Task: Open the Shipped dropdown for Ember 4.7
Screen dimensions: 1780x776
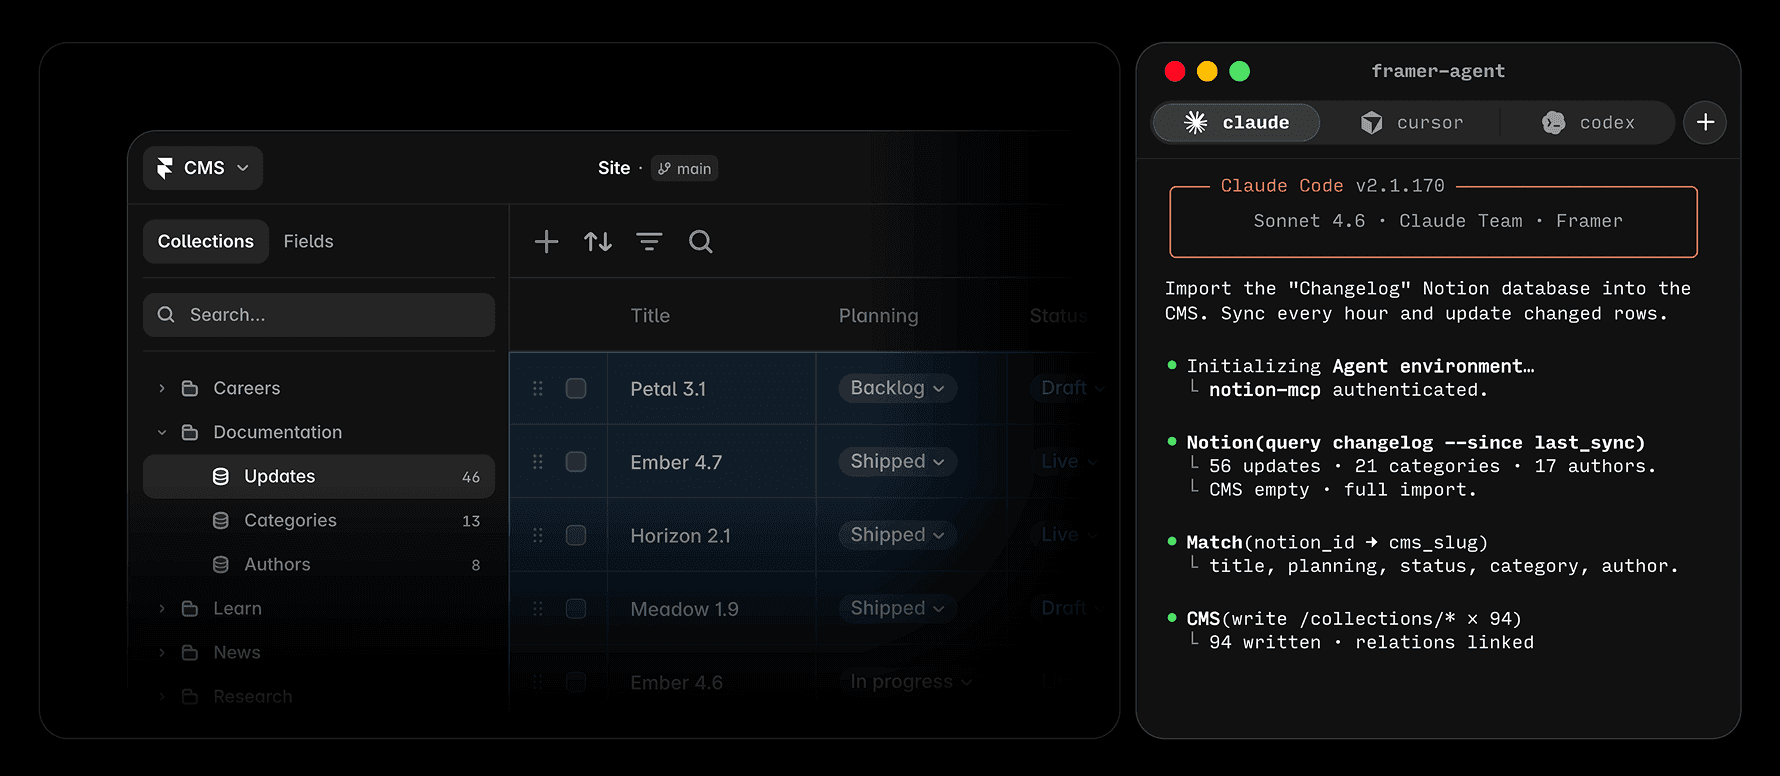Action: pos(897,461)
